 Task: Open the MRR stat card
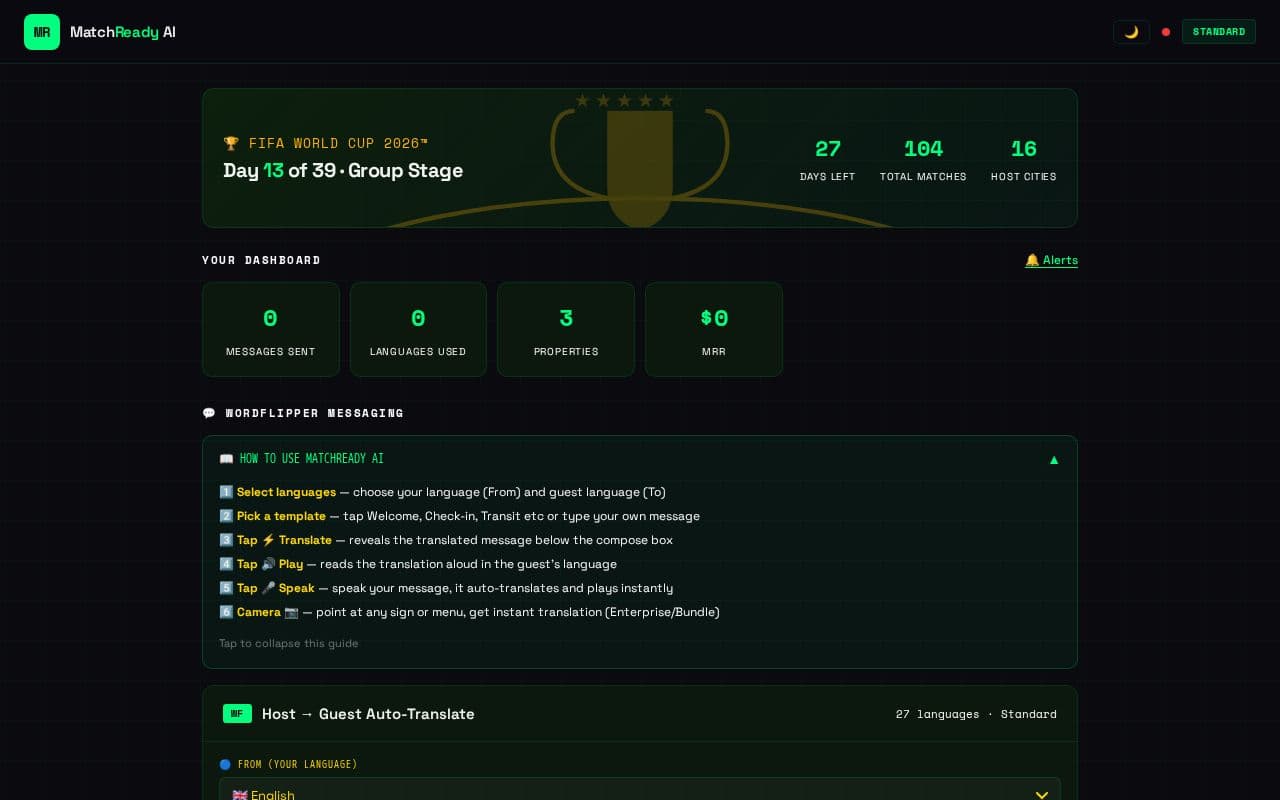coord(714,329)
